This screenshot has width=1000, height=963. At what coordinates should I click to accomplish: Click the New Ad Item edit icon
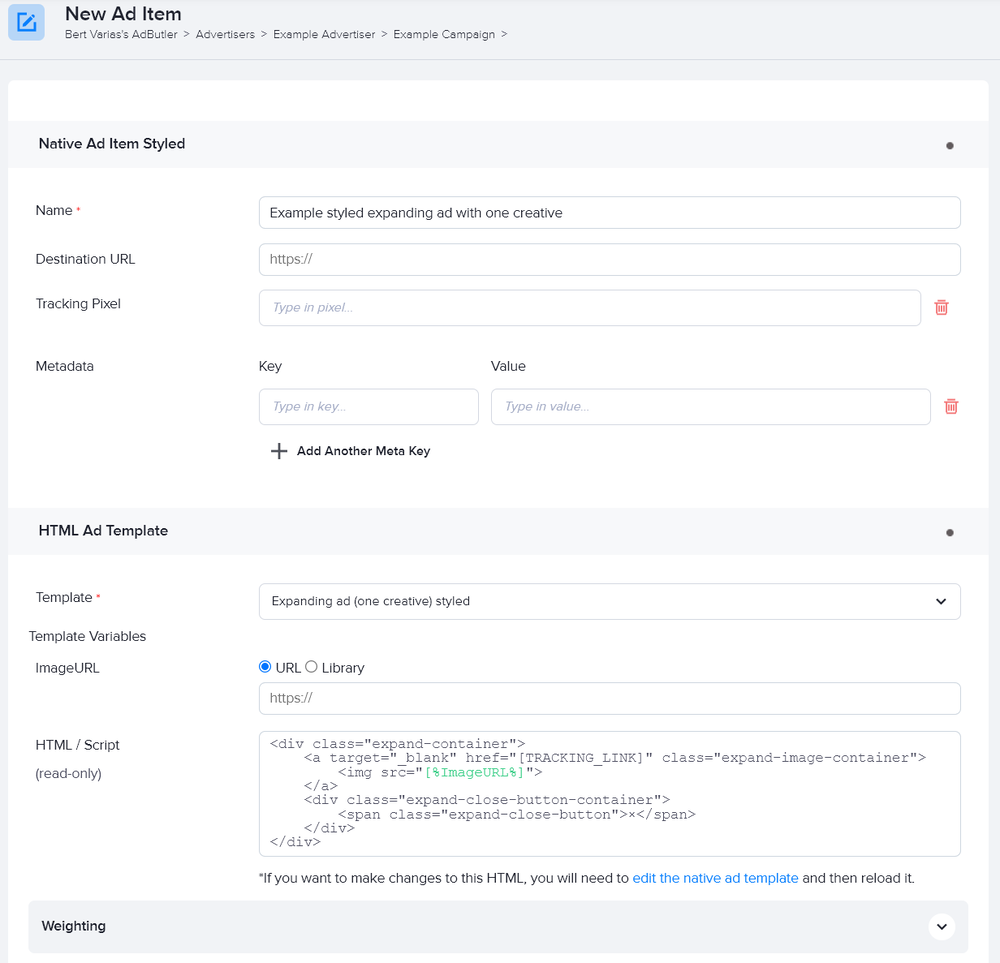point(26,22)
